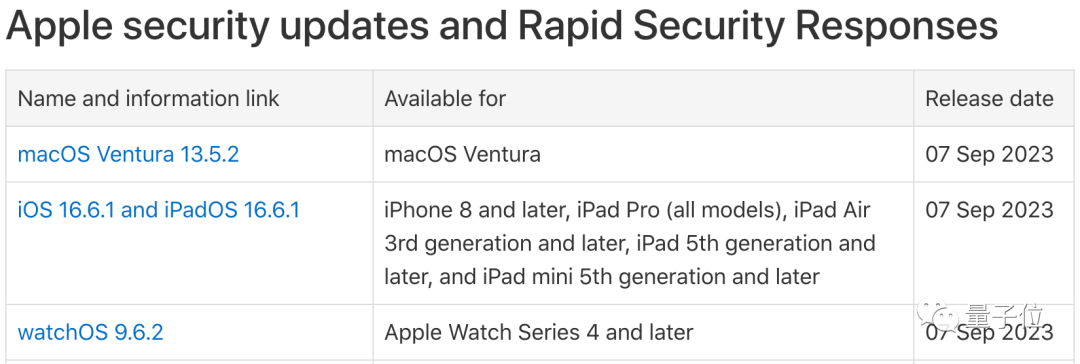Click the release date in the iOS 16.6.1 row

pos(989,210)
